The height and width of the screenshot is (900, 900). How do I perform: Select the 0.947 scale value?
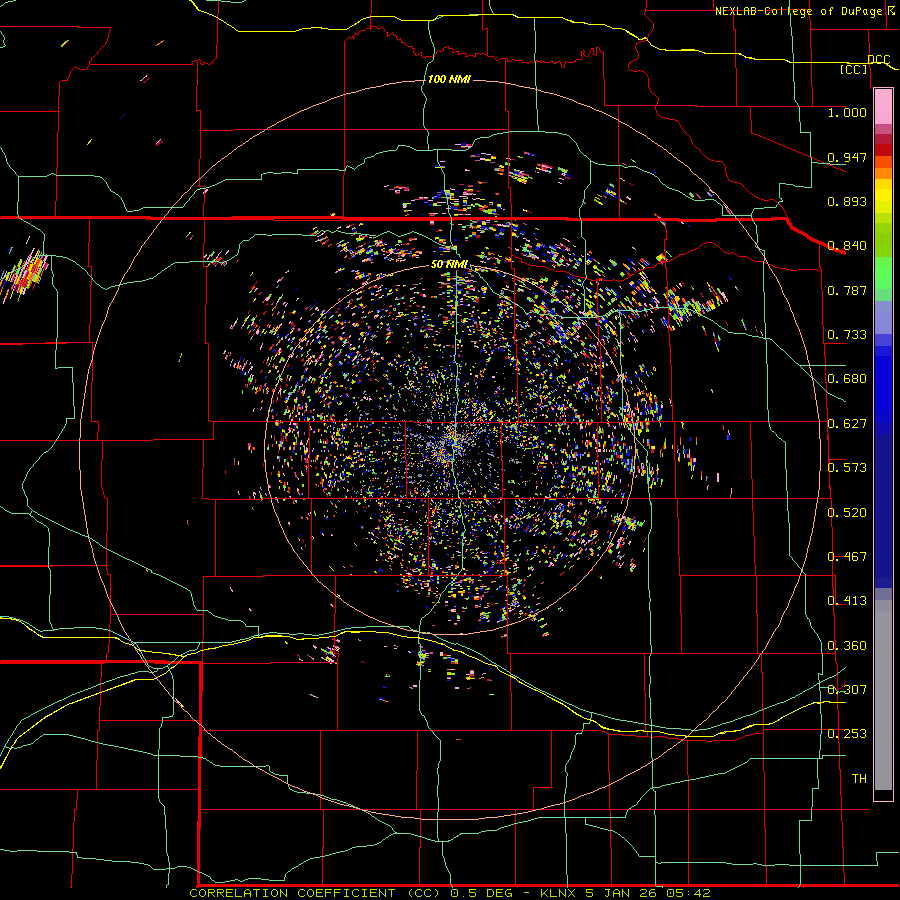coord(847,157)
